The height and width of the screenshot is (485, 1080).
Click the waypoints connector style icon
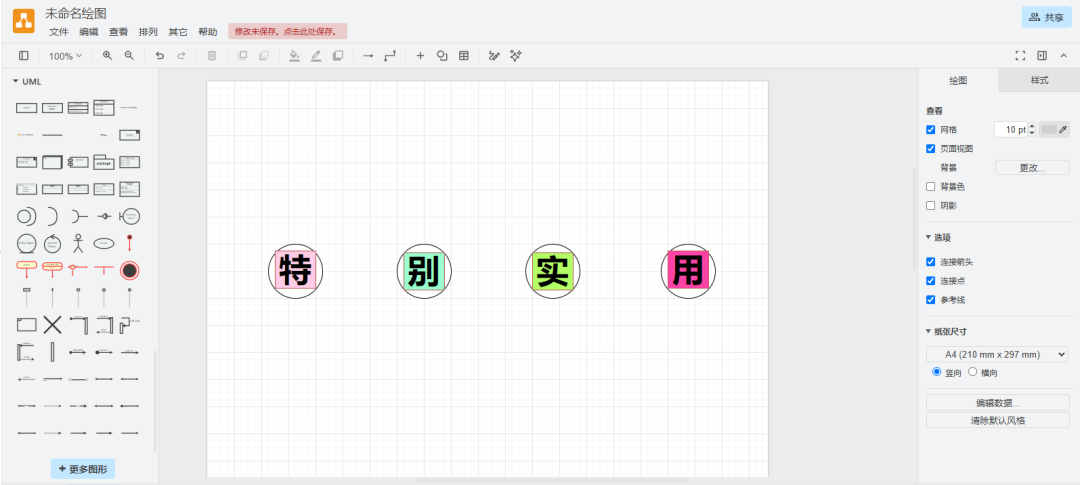point(390,56)
